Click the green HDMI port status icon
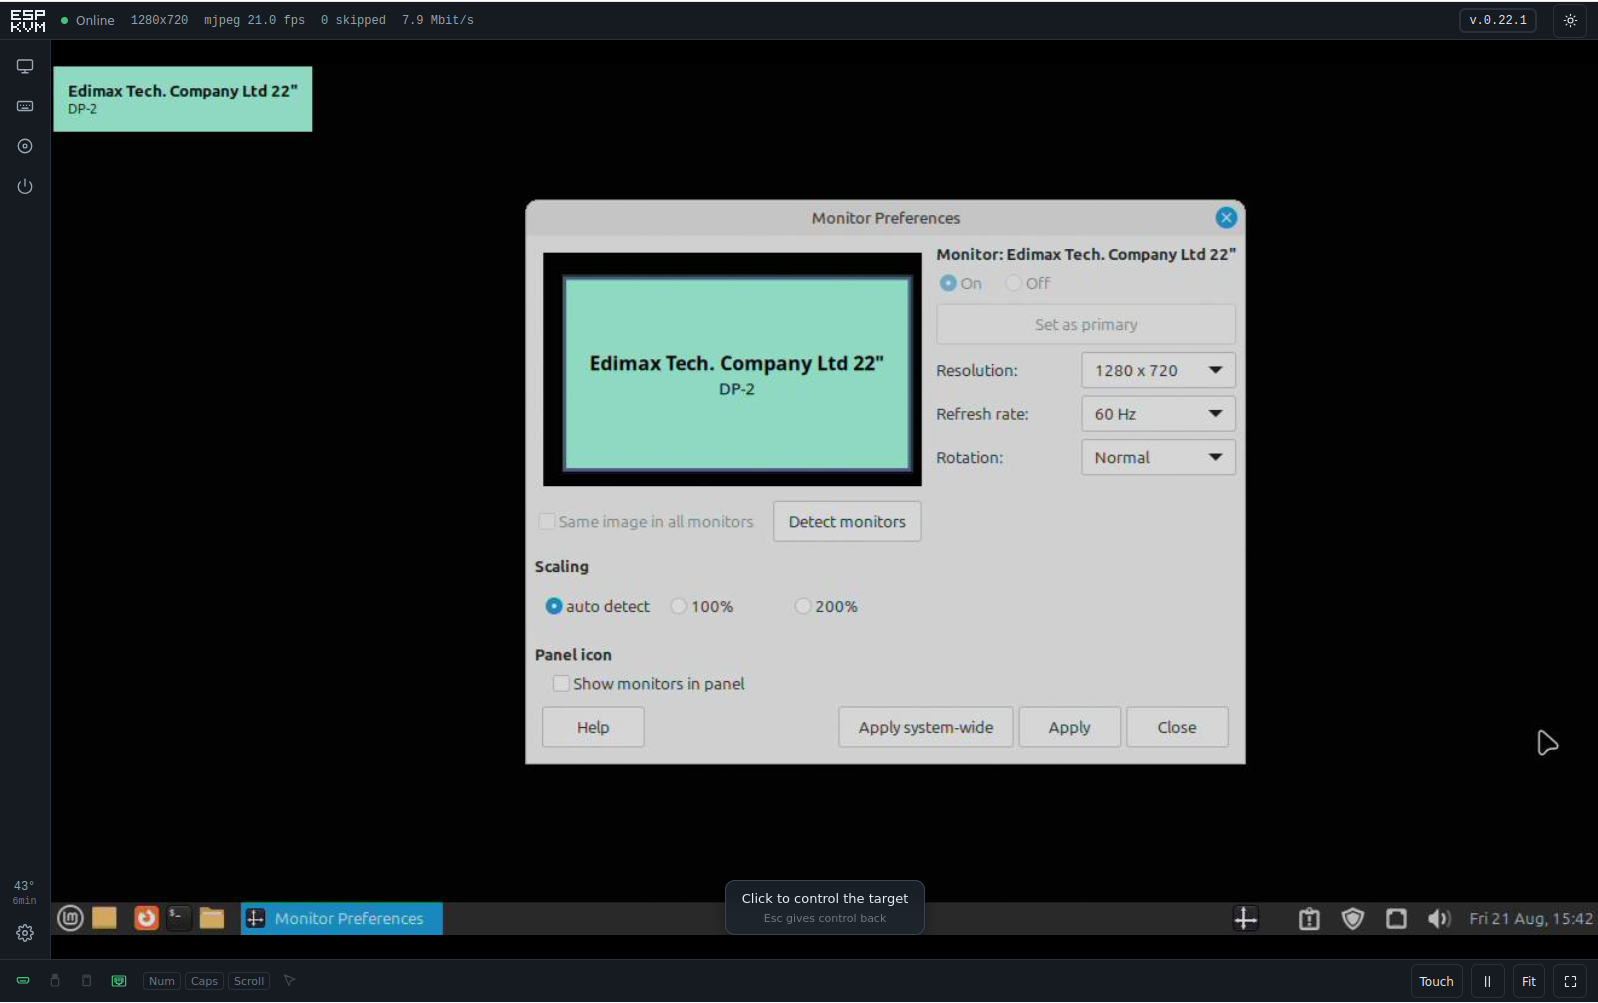The height and width of the screenshot is (1003, 1598). [x=23, y=981]
